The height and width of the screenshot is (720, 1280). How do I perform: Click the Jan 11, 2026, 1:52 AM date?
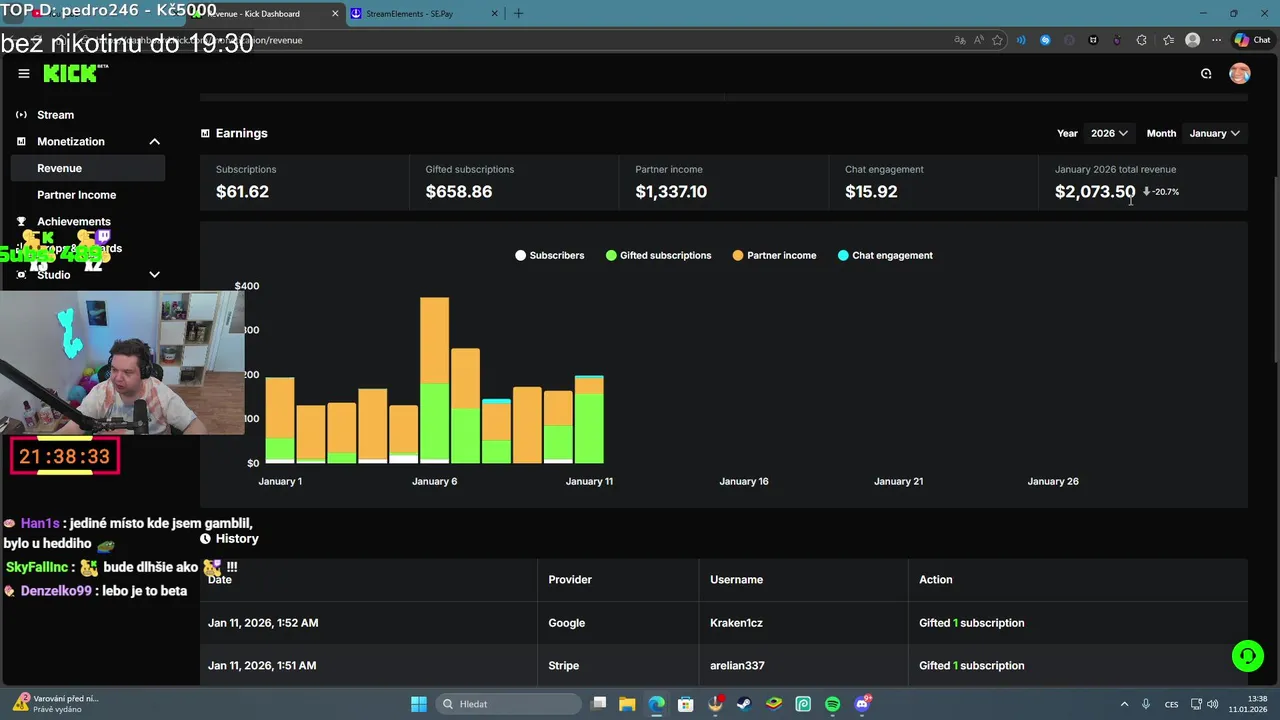click(x=263, y=623)
